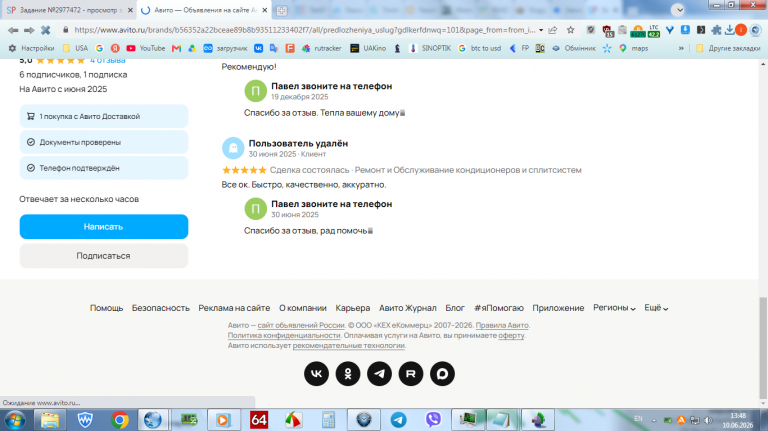This screenshot has height=431, width=768.
Task: Open the tab search dropdown button
Action: (678, 10)
